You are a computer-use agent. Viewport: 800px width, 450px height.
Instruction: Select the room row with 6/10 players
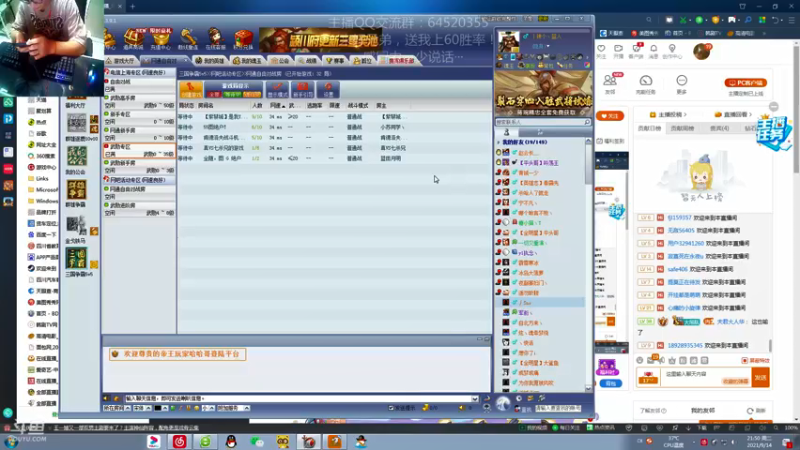pos(334,127)
